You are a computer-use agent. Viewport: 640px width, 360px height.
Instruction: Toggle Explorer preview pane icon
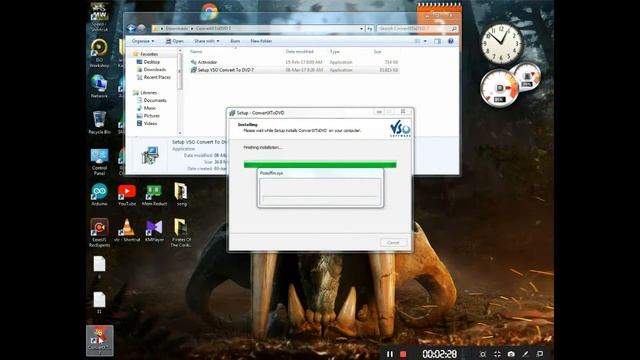pyautogui.click(x=438, y=41)
